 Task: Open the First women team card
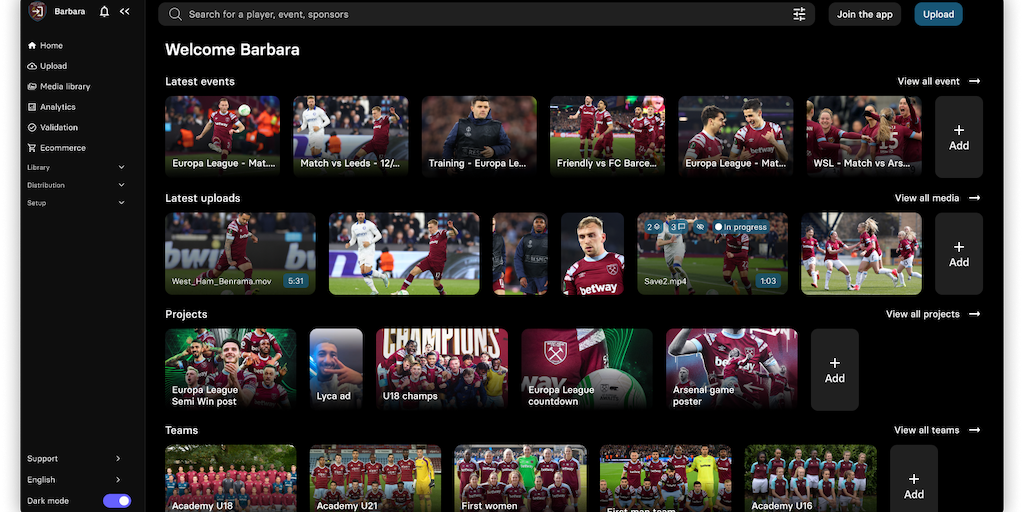pyautogui.click(x=520, y=479)
